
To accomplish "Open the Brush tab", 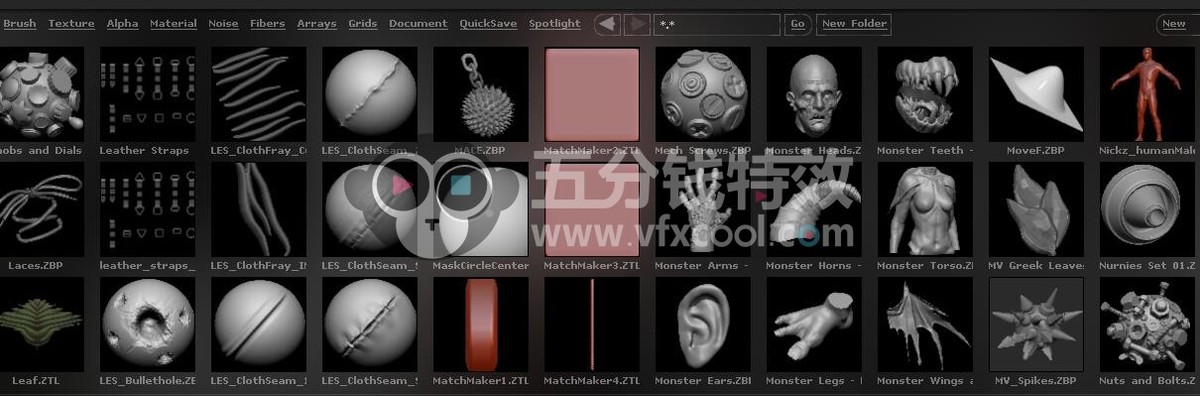I will [20, 23].
